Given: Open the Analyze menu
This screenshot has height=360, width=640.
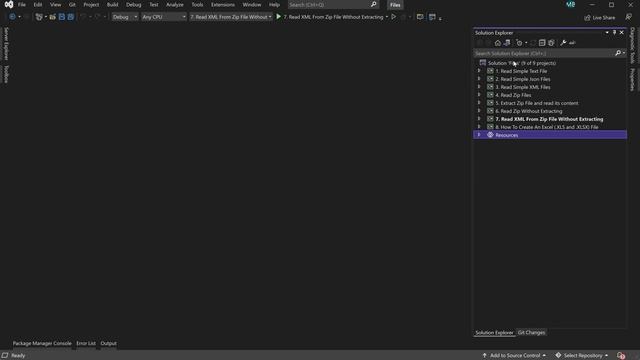Looking at the screenshot, I should click(x=175, y=4).
